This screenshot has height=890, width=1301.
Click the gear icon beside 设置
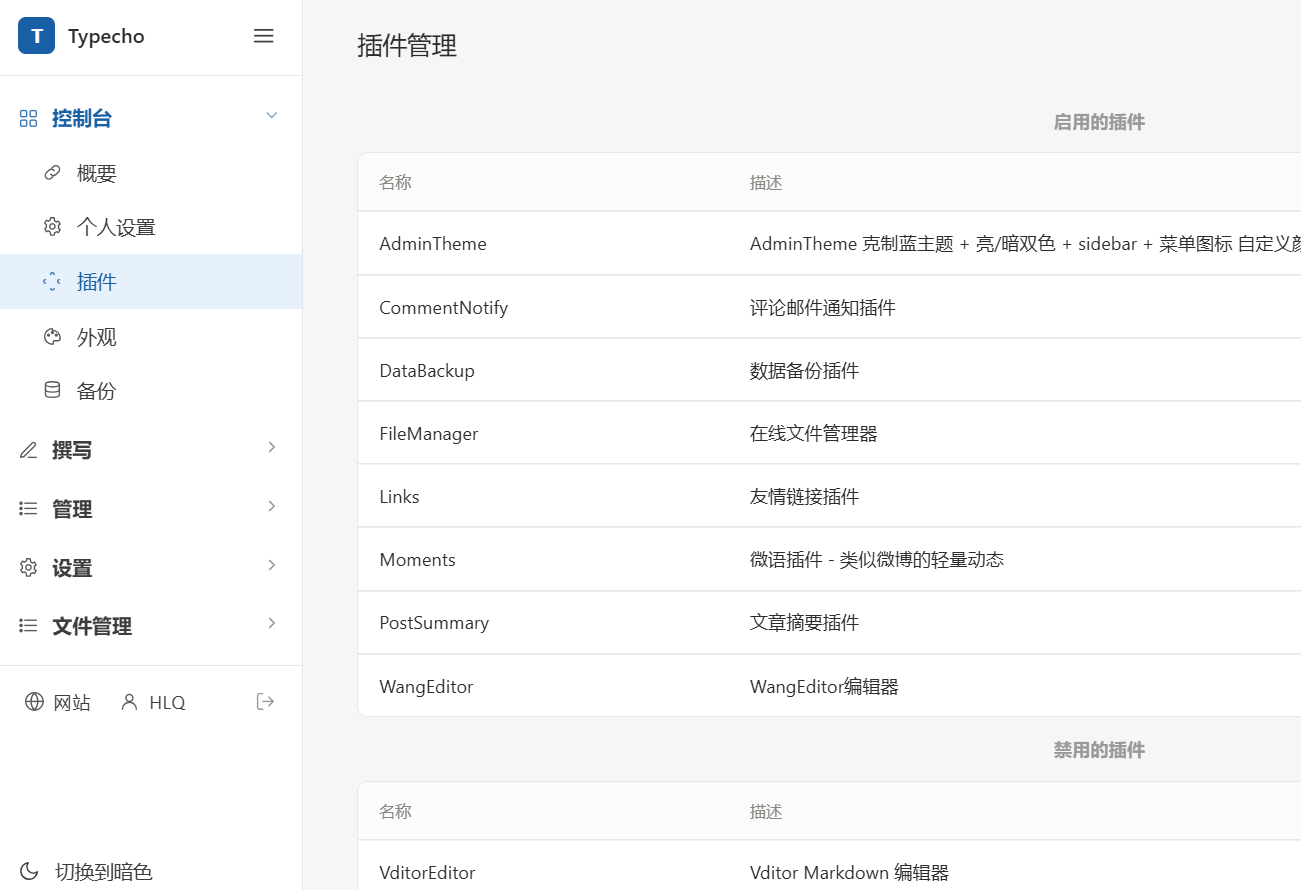(29, 568)
